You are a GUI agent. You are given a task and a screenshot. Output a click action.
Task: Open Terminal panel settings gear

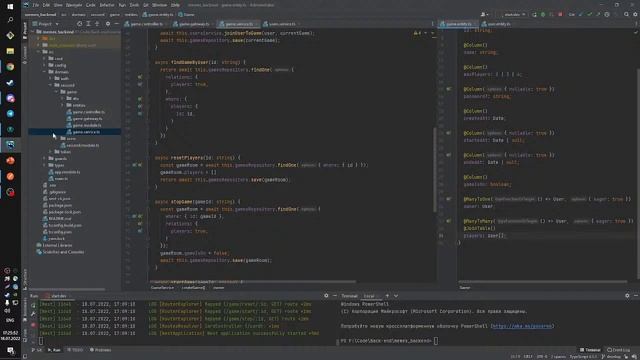627,296
